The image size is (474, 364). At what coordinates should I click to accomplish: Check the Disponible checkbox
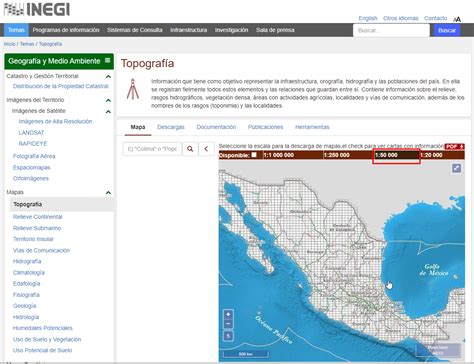[x=254, y=155]
